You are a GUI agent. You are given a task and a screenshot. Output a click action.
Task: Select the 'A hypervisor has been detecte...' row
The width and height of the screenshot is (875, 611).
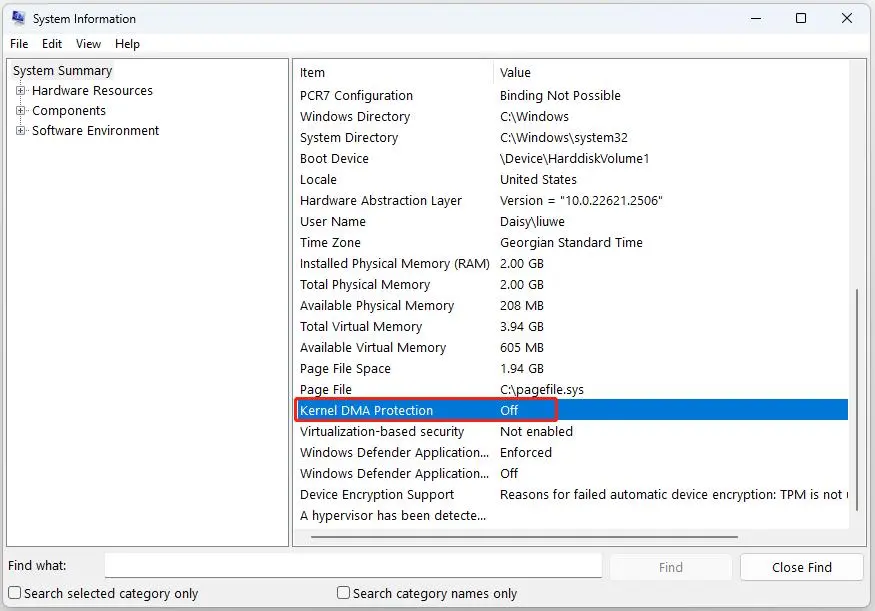pyautogui.click(x=571, y=516)
